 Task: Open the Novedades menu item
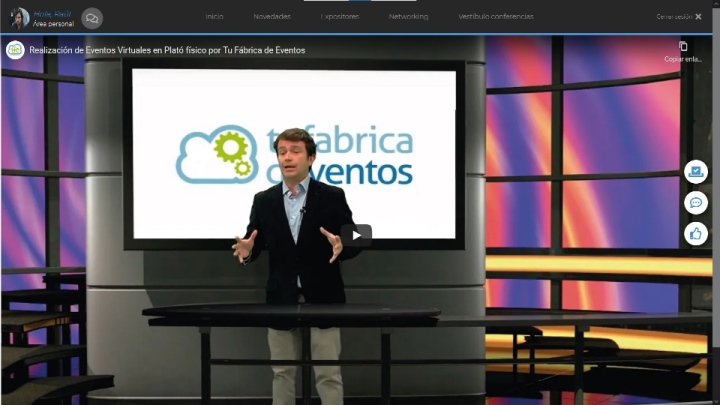coord(272,17)
